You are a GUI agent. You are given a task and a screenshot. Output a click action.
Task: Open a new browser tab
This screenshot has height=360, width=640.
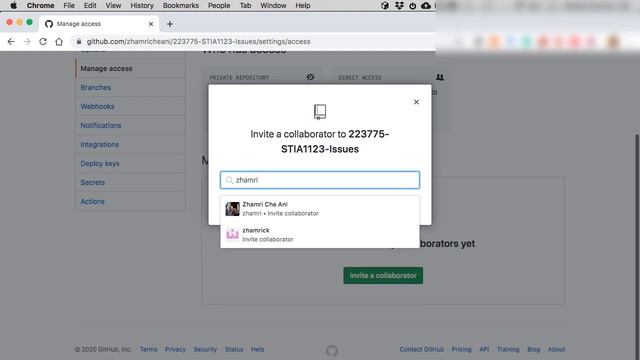pyautogui.click(x=170, y=24)
